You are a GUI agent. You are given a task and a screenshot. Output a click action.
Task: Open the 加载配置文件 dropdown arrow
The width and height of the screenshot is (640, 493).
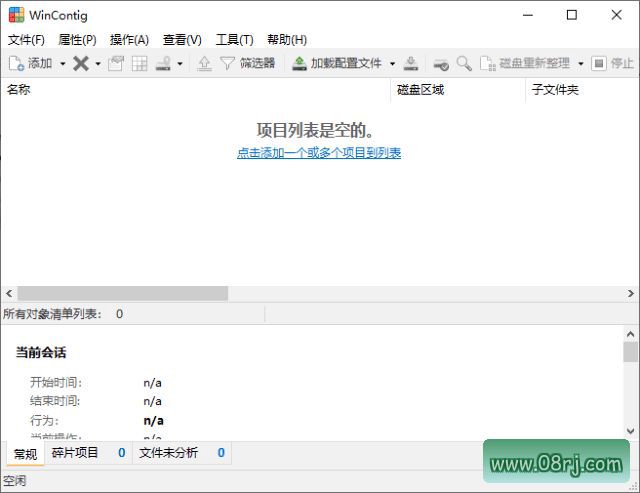(x=392, y=64)
